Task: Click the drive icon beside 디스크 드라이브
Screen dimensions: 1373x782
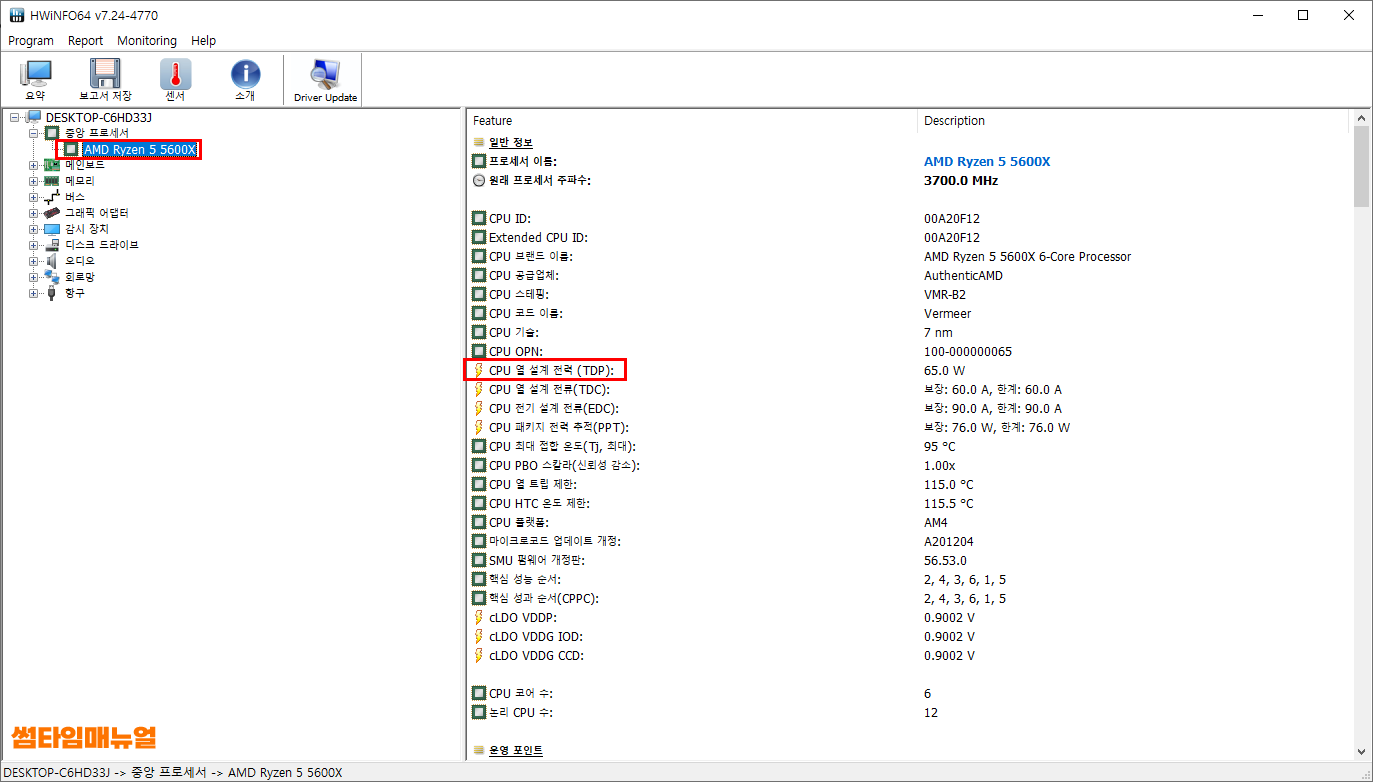Action: [x=51, y=245]
